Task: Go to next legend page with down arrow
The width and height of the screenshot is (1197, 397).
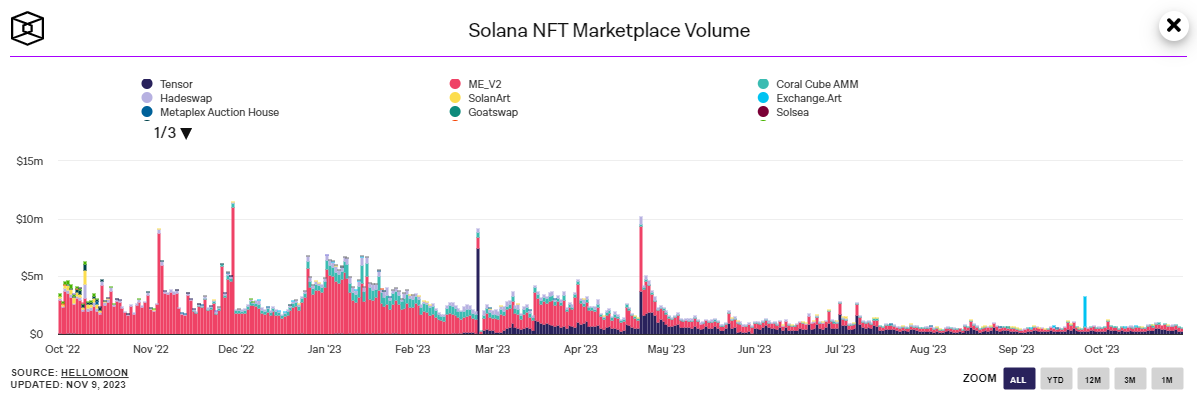Action: coord(186,134)
